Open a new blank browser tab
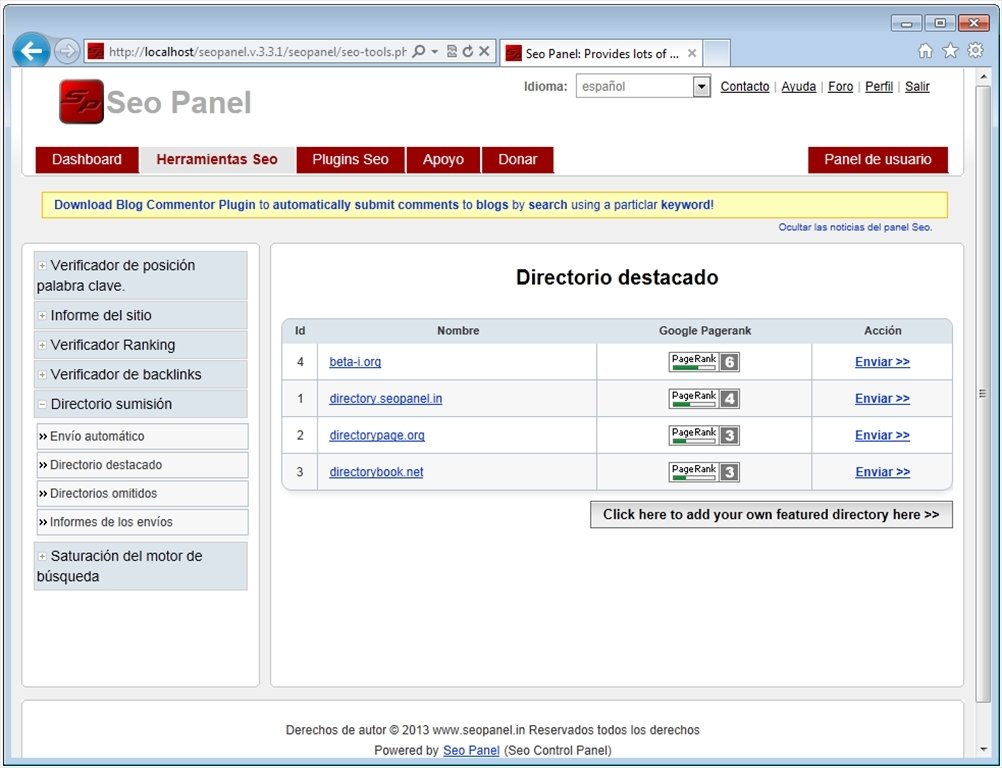 [716, 54]
